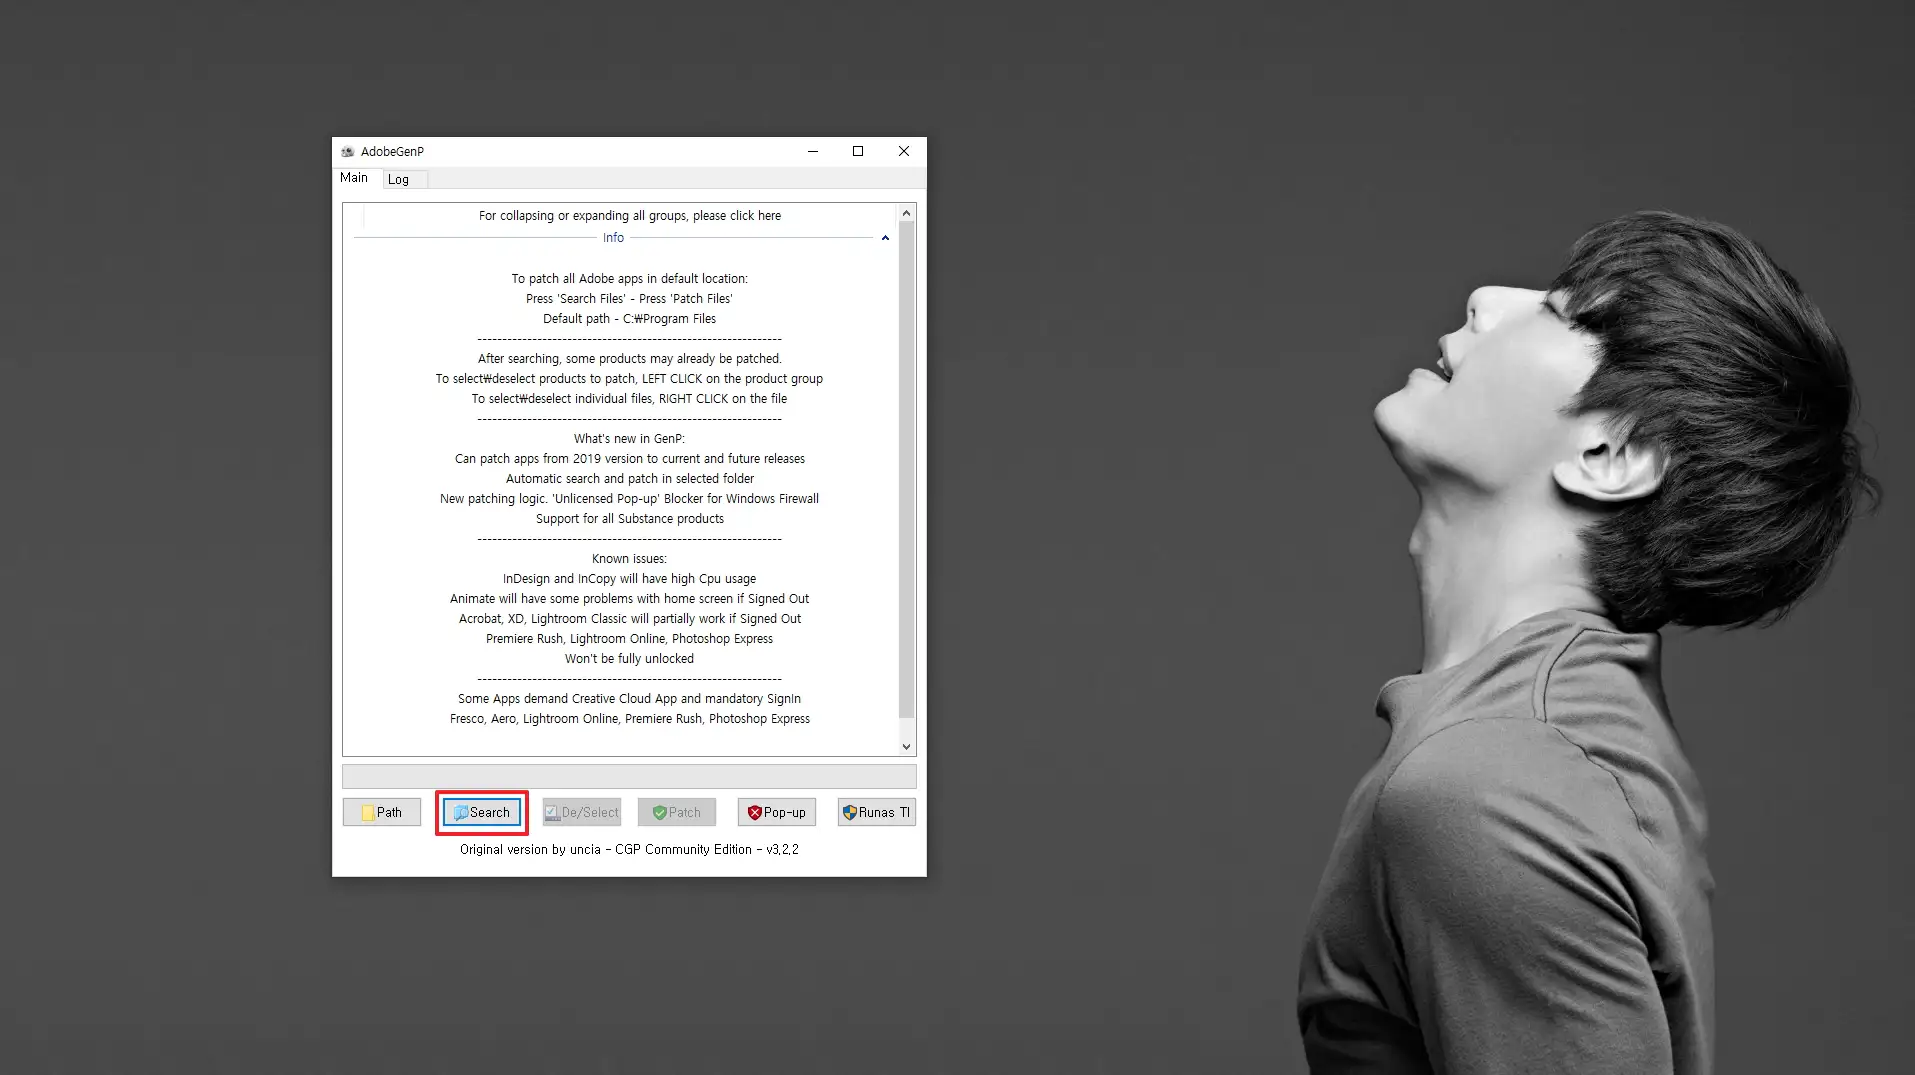
Task: Click the Search button
Action: tap(482, 812)
